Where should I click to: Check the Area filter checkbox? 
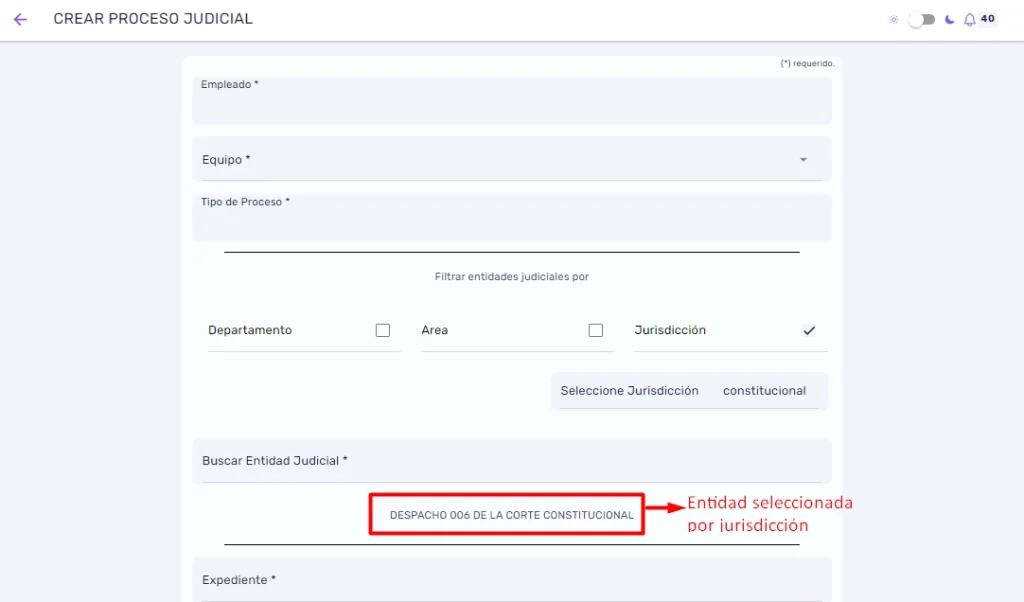click(x=596, y=330)
